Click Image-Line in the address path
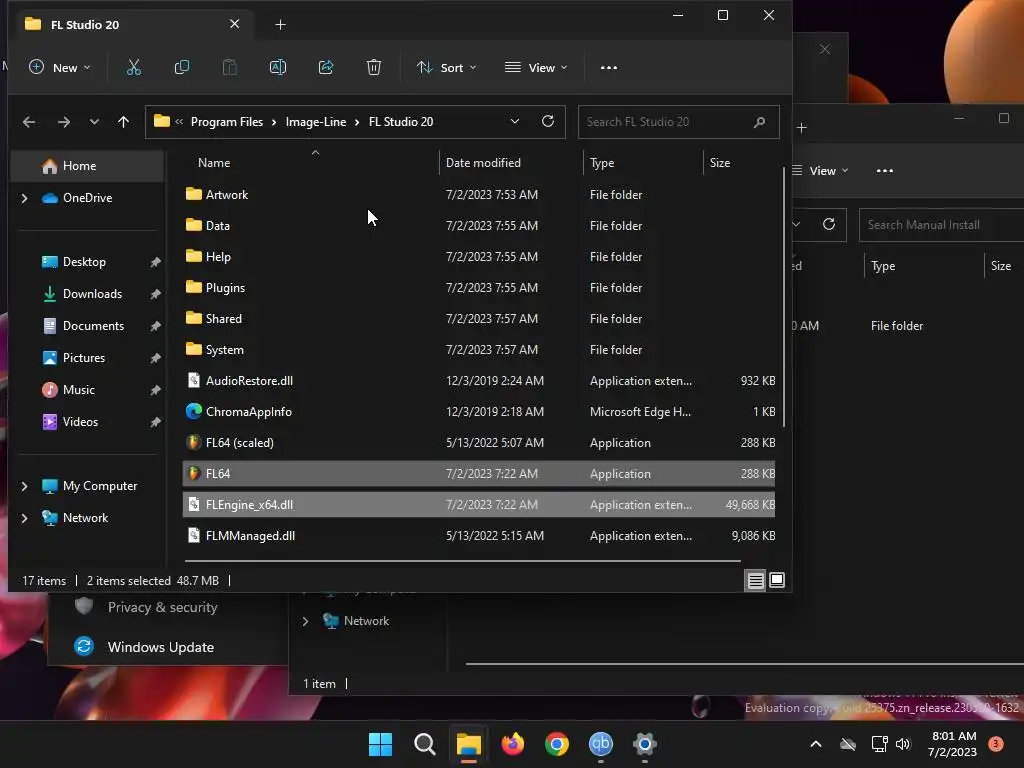1024x768 pixels. click(x=315, y=122)
